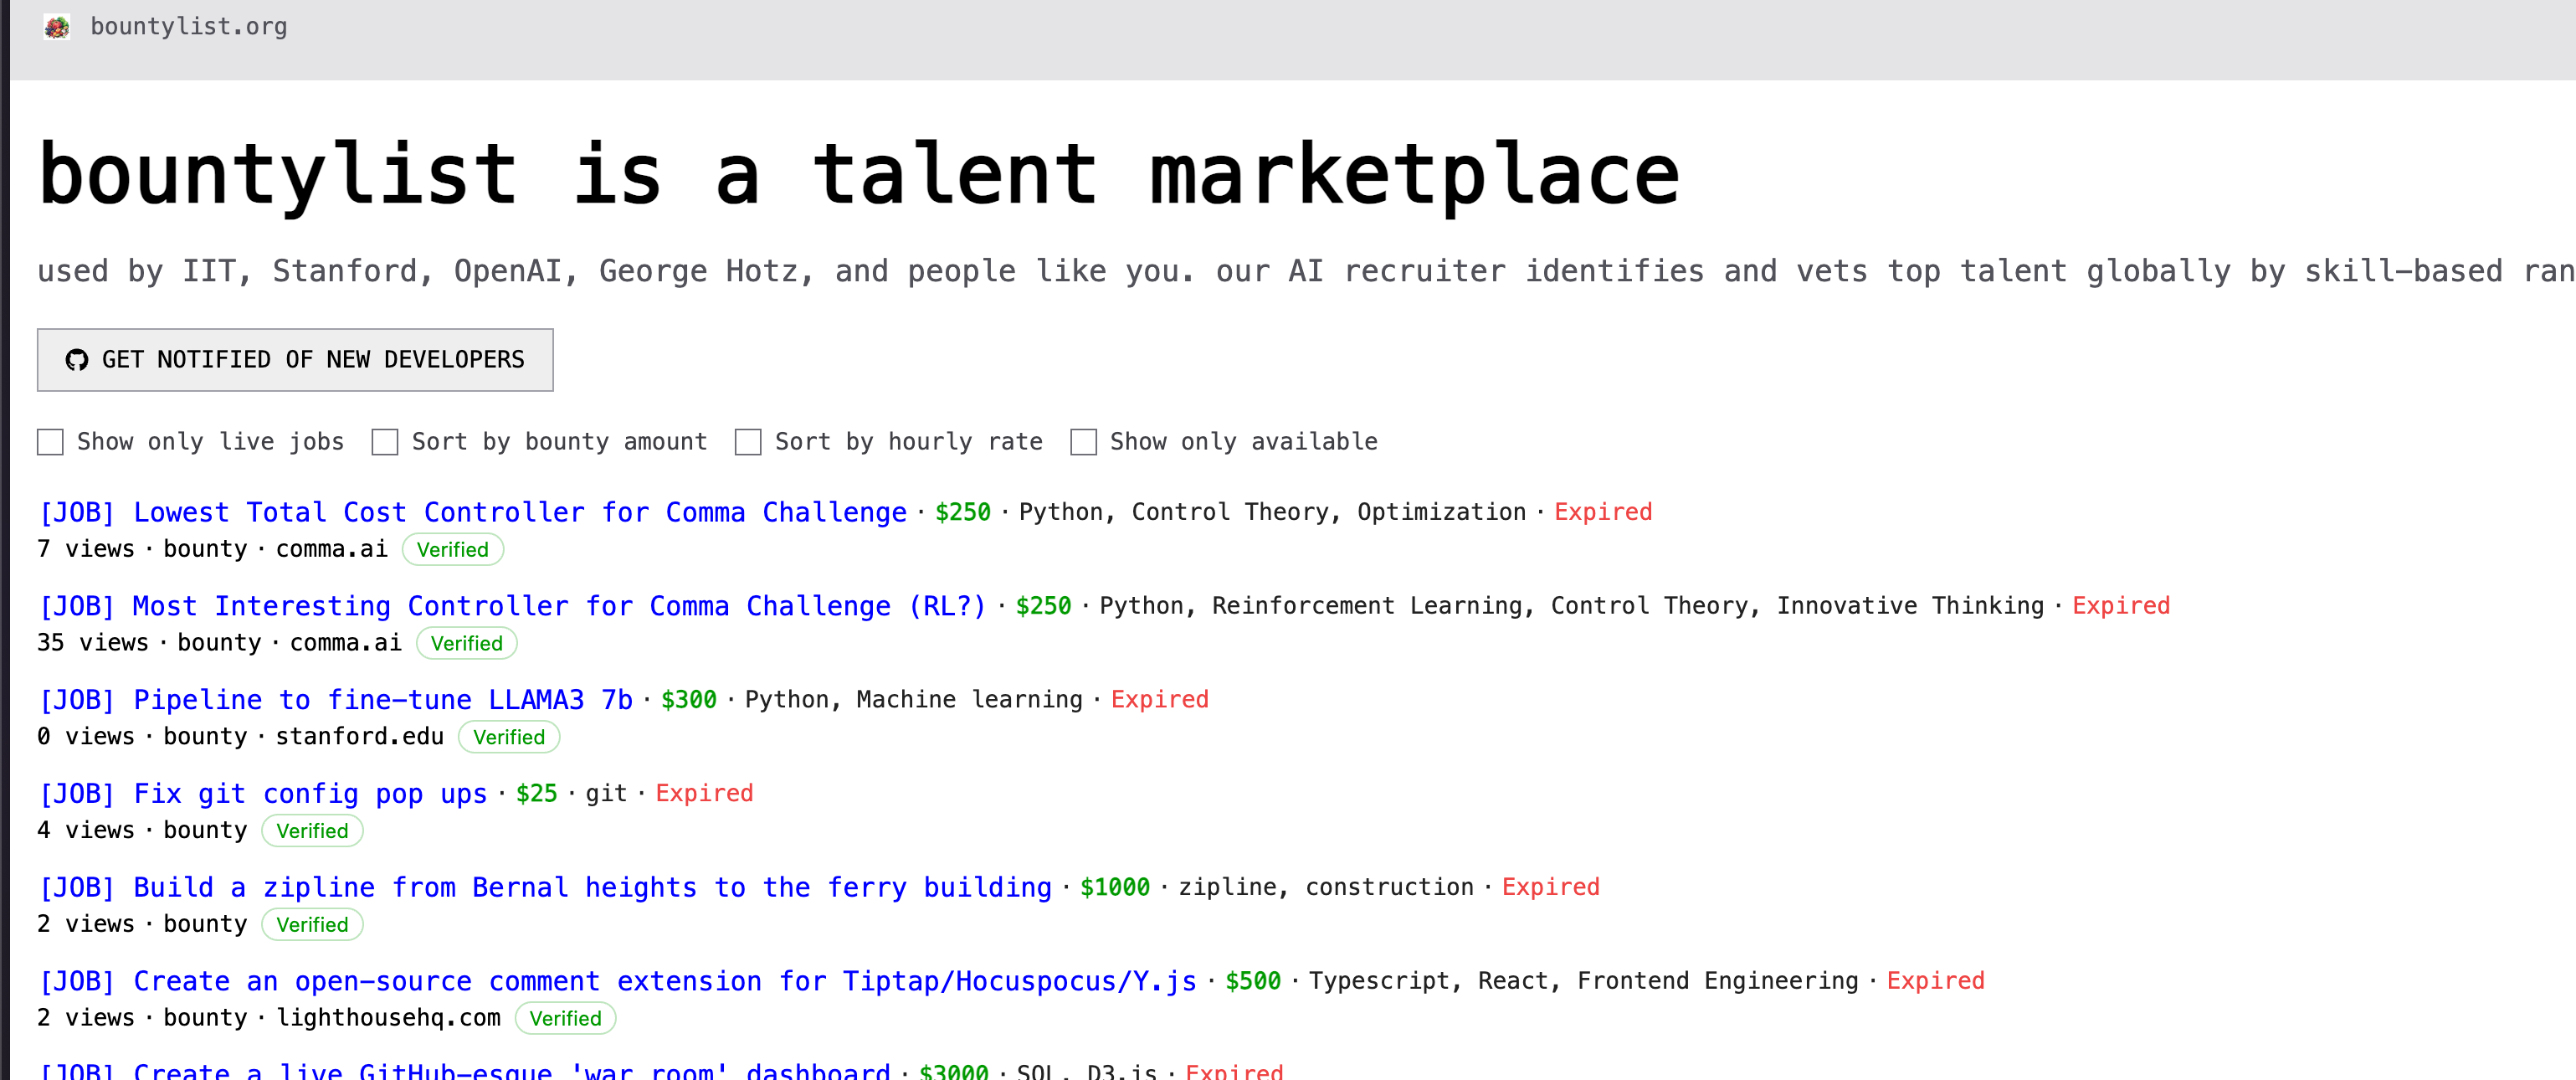Open Most Interesting Controller (RL?) job

(512, 607)
